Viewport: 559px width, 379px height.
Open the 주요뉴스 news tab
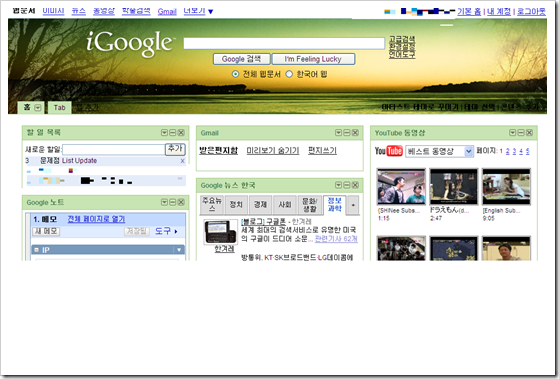(x=212, y=205)
